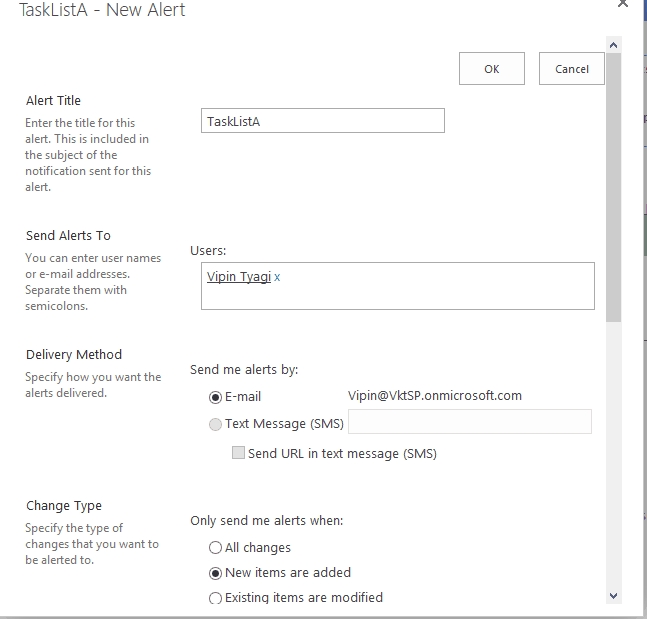Click the Change Type heading

64,506
